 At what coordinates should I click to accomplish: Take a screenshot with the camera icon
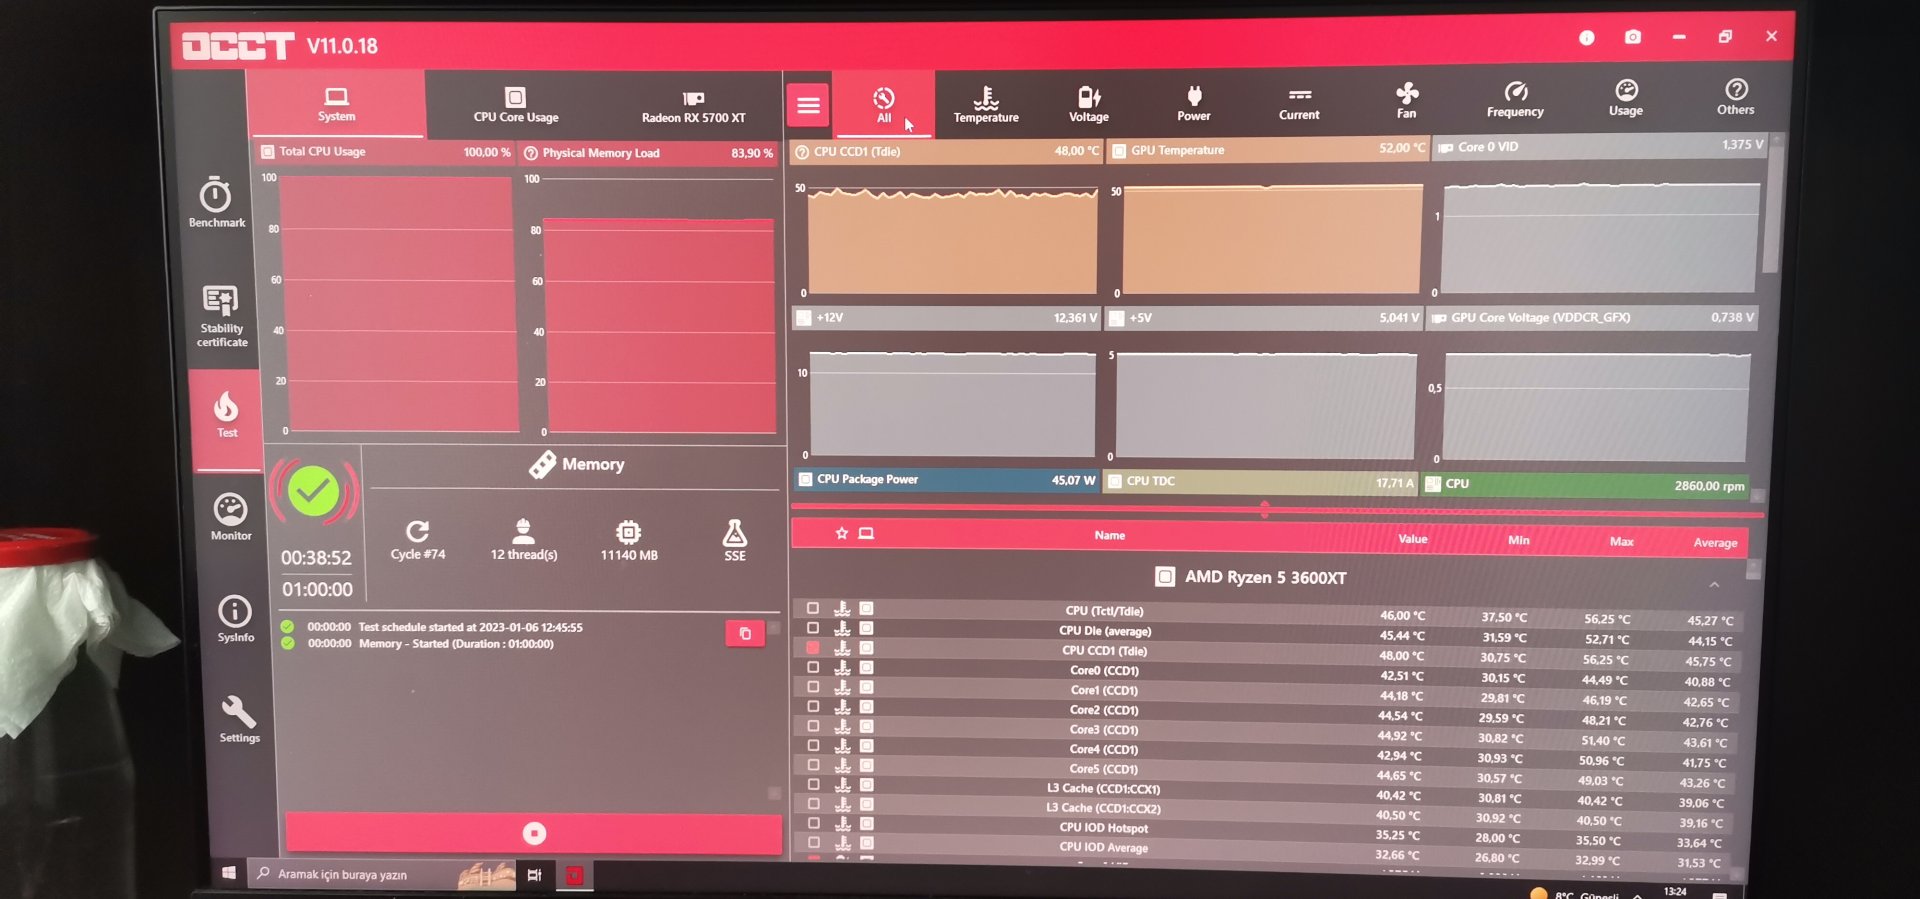(1633, 37)
